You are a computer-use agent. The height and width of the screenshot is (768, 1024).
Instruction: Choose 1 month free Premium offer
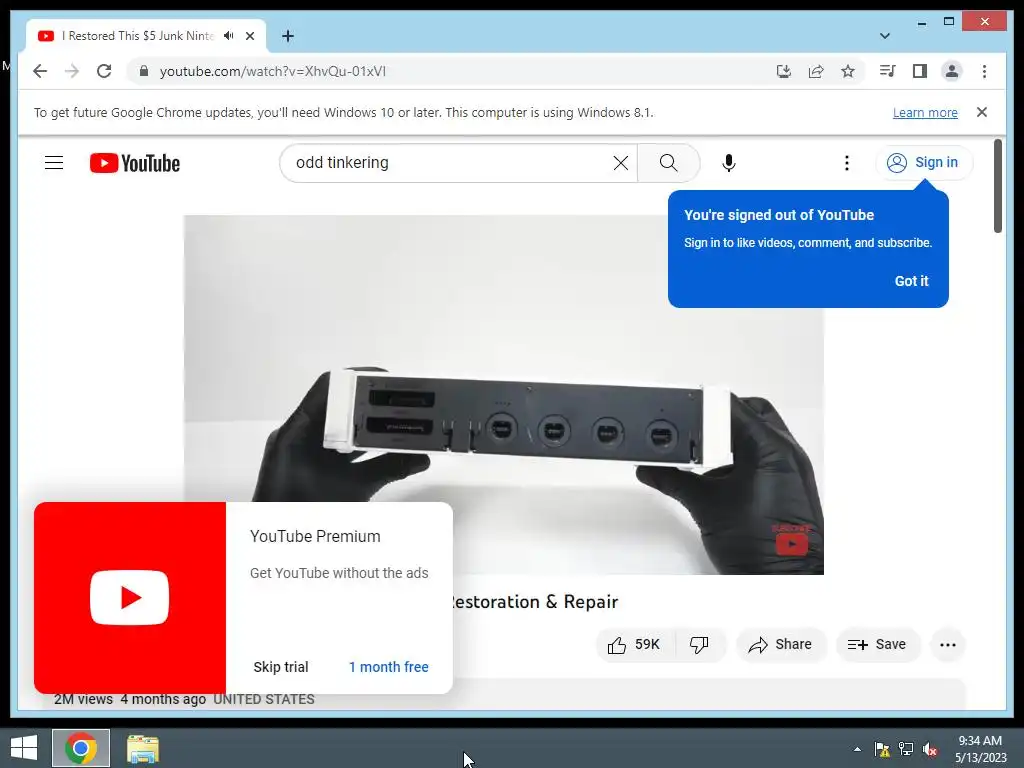click(x=389, y=667)
